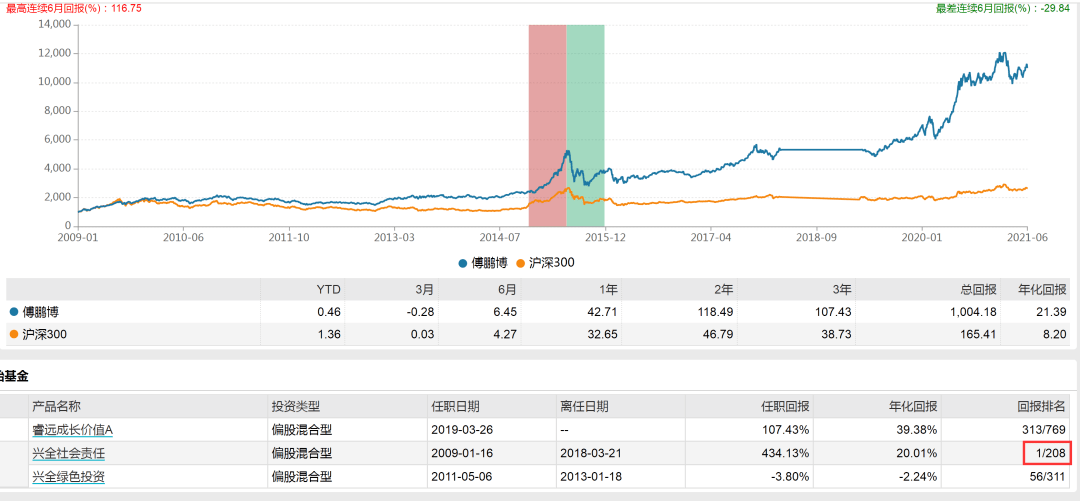
Task: Click the 产品名称 column header
Action: pos(56,406)
